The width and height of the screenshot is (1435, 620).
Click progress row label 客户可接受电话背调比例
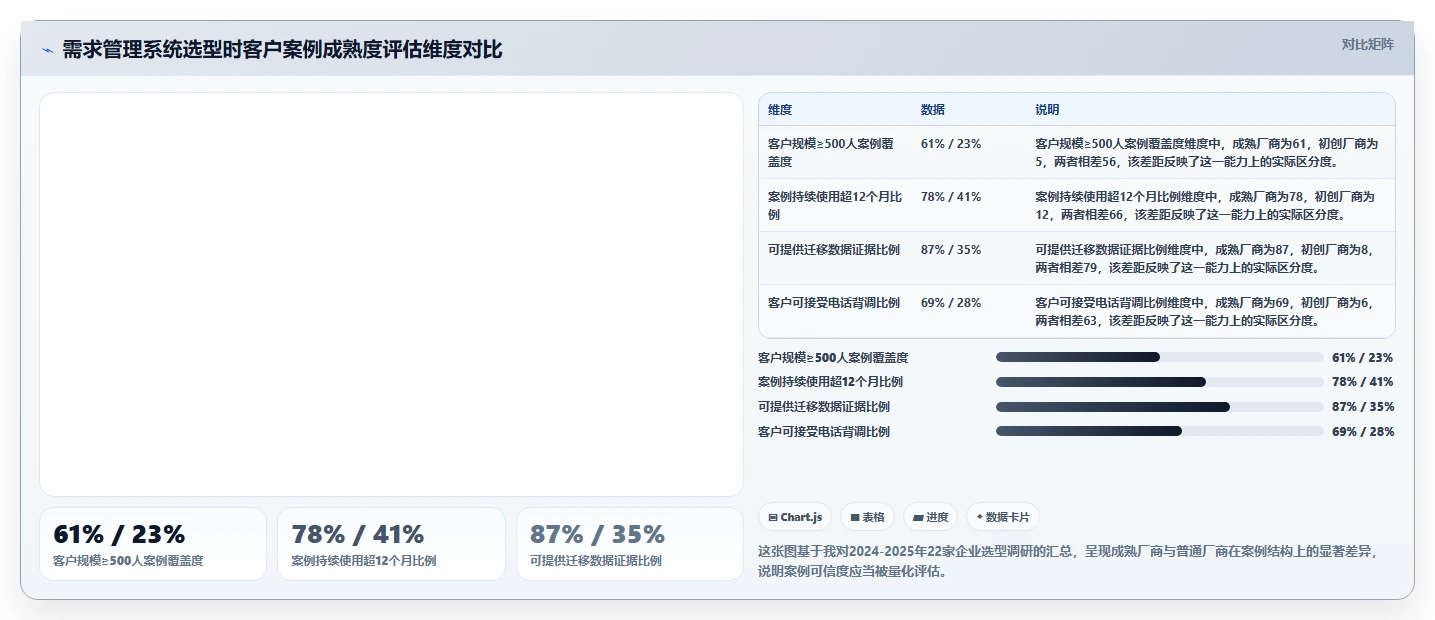[x=824, y=432]
